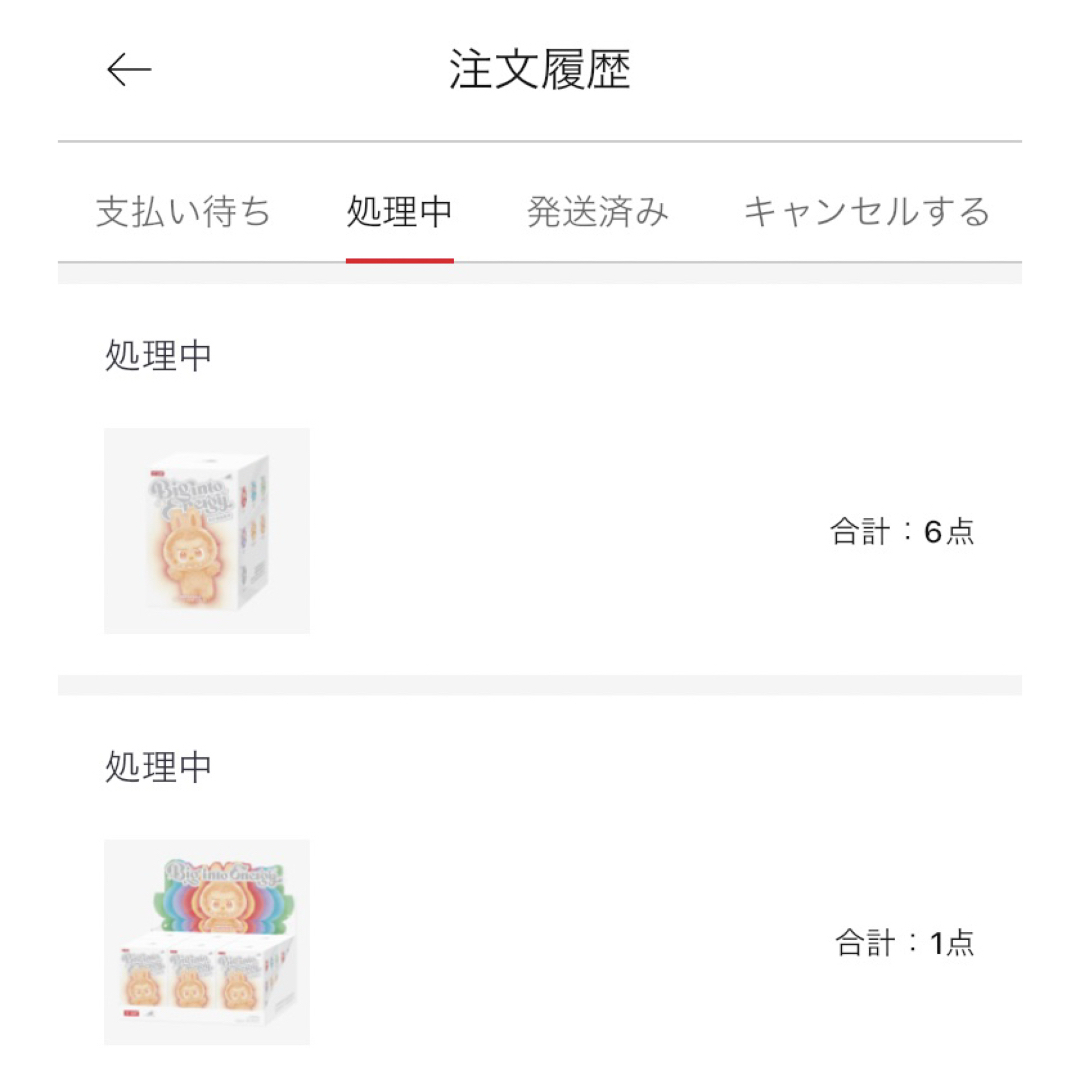Click the 注文履歴 page title
1080x1080 pixels.
539,70
